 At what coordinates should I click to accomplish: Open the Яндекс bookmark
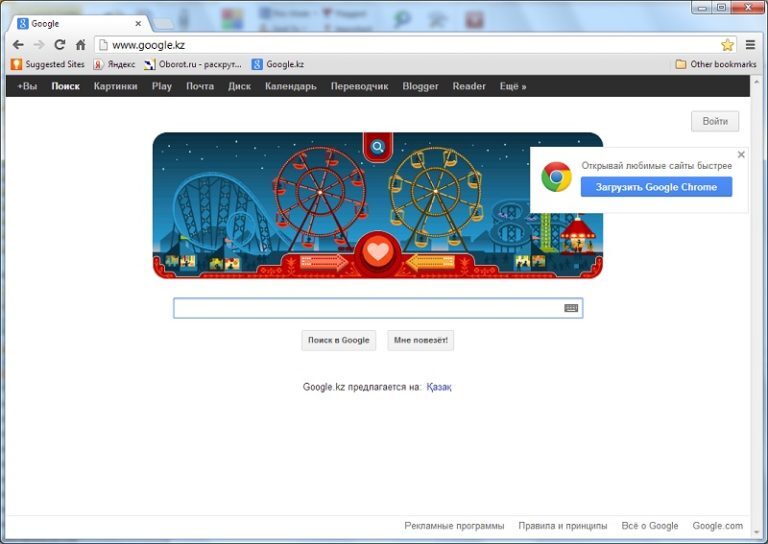114,64
